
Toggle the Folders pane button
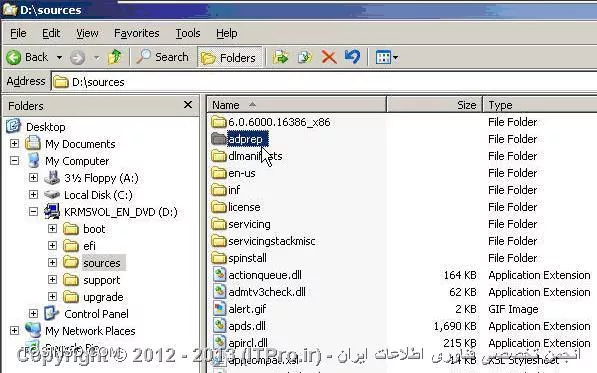tap(229, 57)
